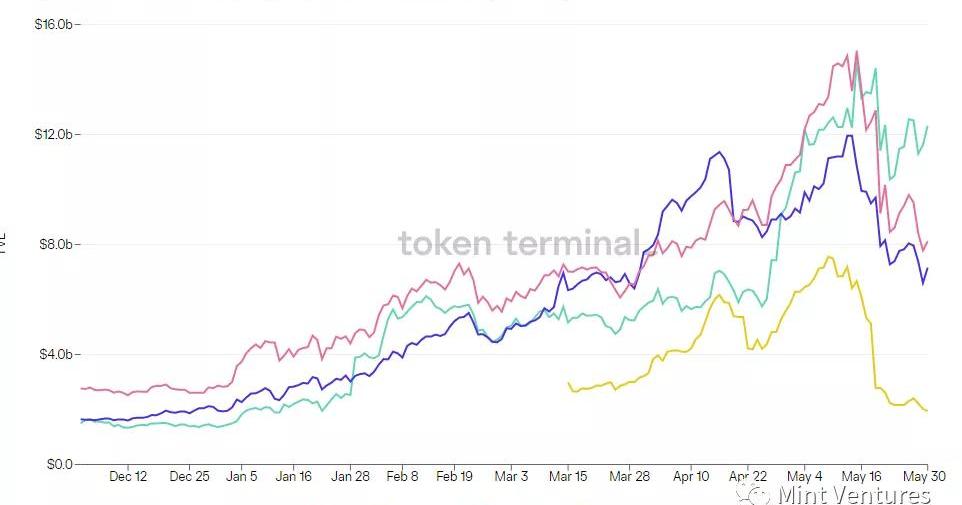Select the Jan 5 date tick
This screenshot has width=962, height=505.
(242, 477)
